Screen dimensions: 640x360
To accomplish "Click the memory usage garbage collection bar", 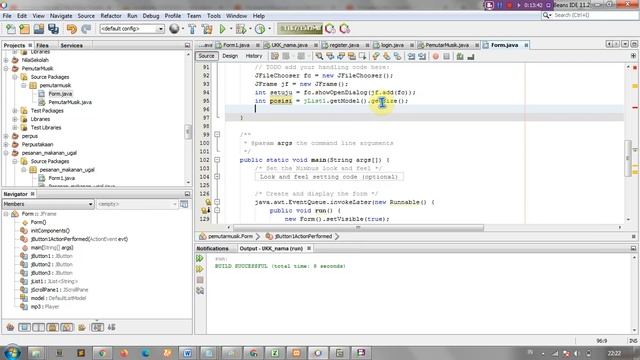I will pyautogui.click(x=300, y=29).
